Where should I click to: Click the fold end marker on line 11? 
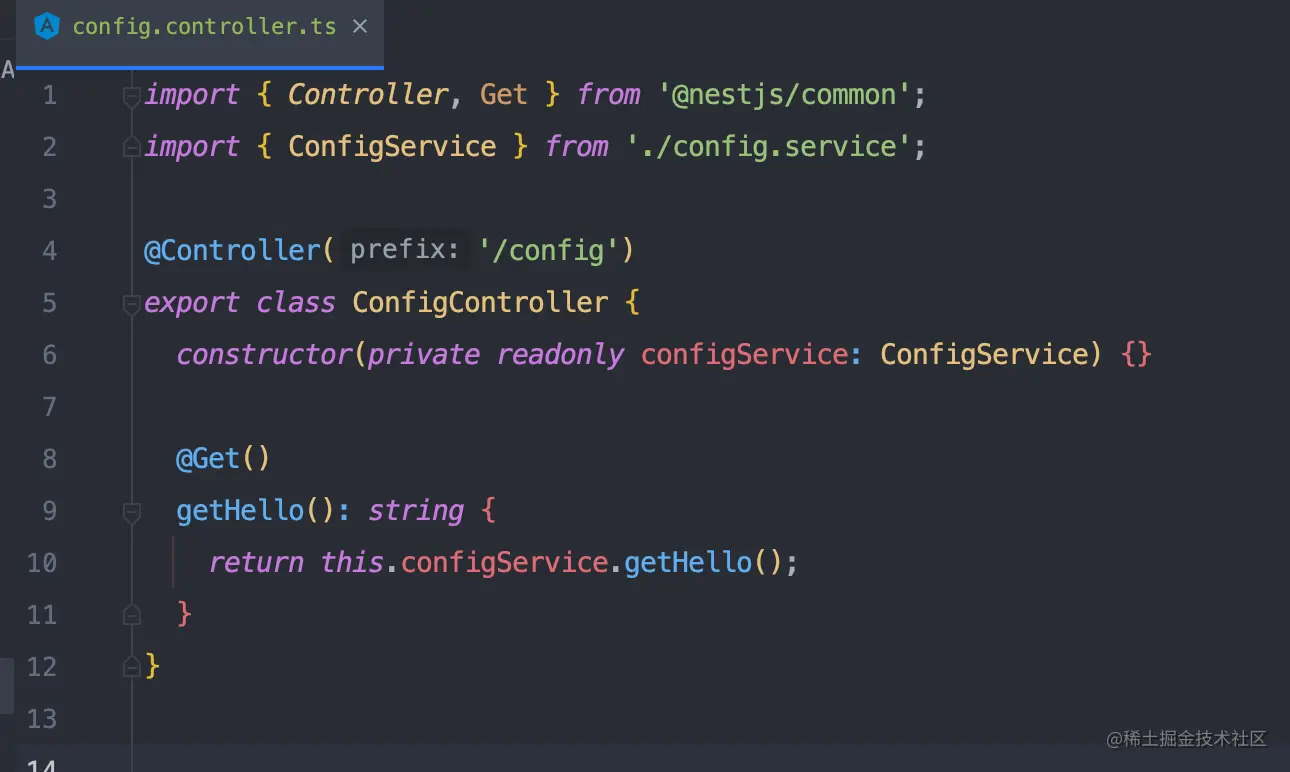(x=131, y=614)
